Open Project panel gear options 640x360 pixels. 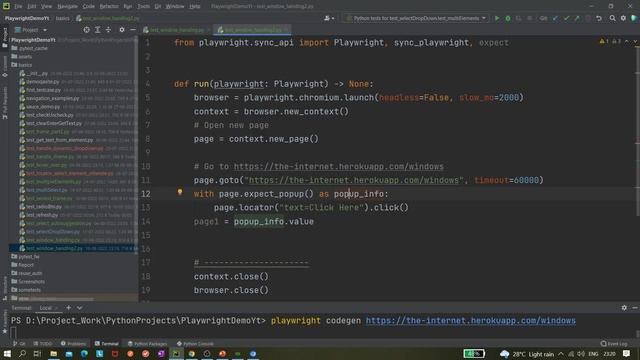[x=122, y=30]
